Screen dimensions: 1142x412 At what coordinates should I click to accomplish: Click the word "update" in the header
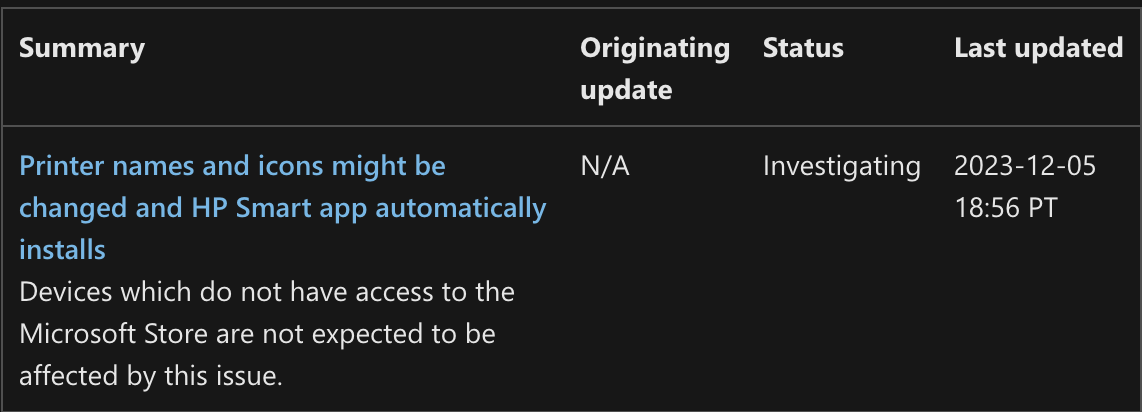[626, 90]
